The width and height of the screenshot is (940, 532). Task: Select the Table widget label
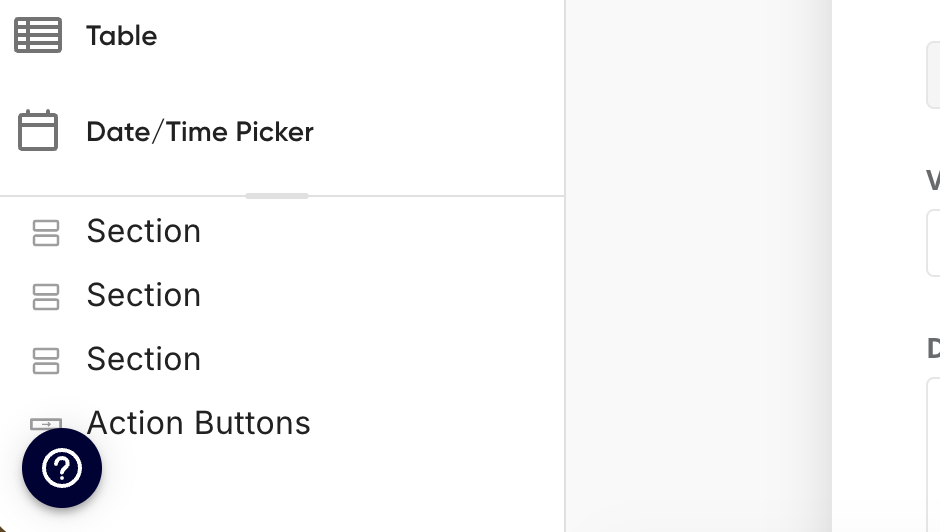(x=122, y=36)
